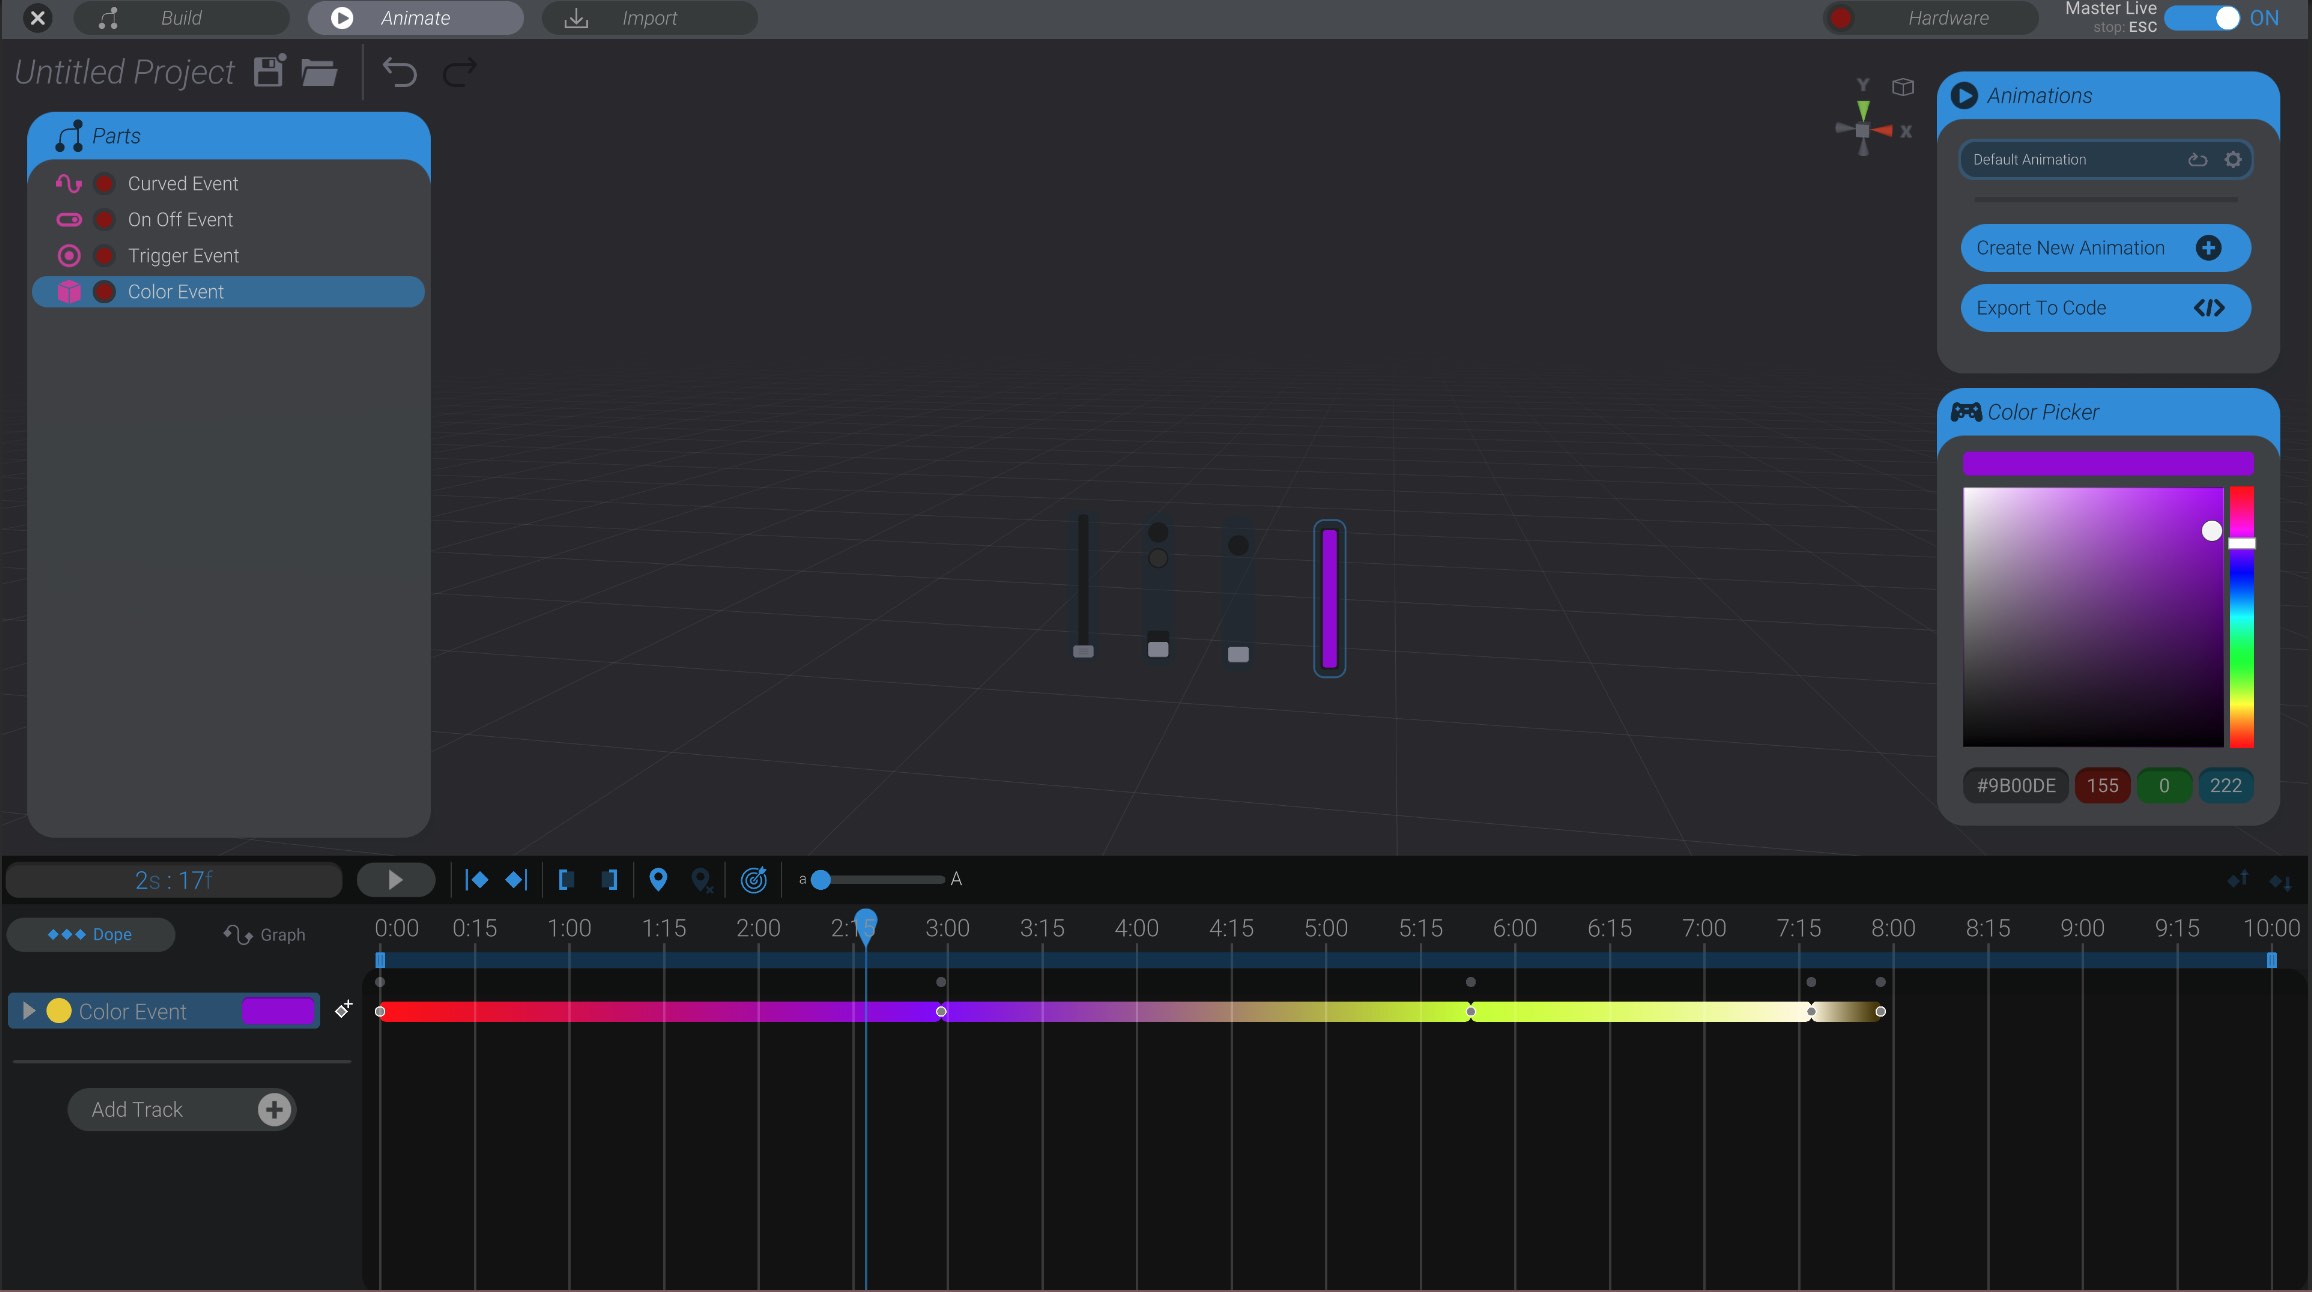The width and height of the screenshot is (2312, 1292).
Task: Click the red dot beside Color Event
Action: coord(104,291)
